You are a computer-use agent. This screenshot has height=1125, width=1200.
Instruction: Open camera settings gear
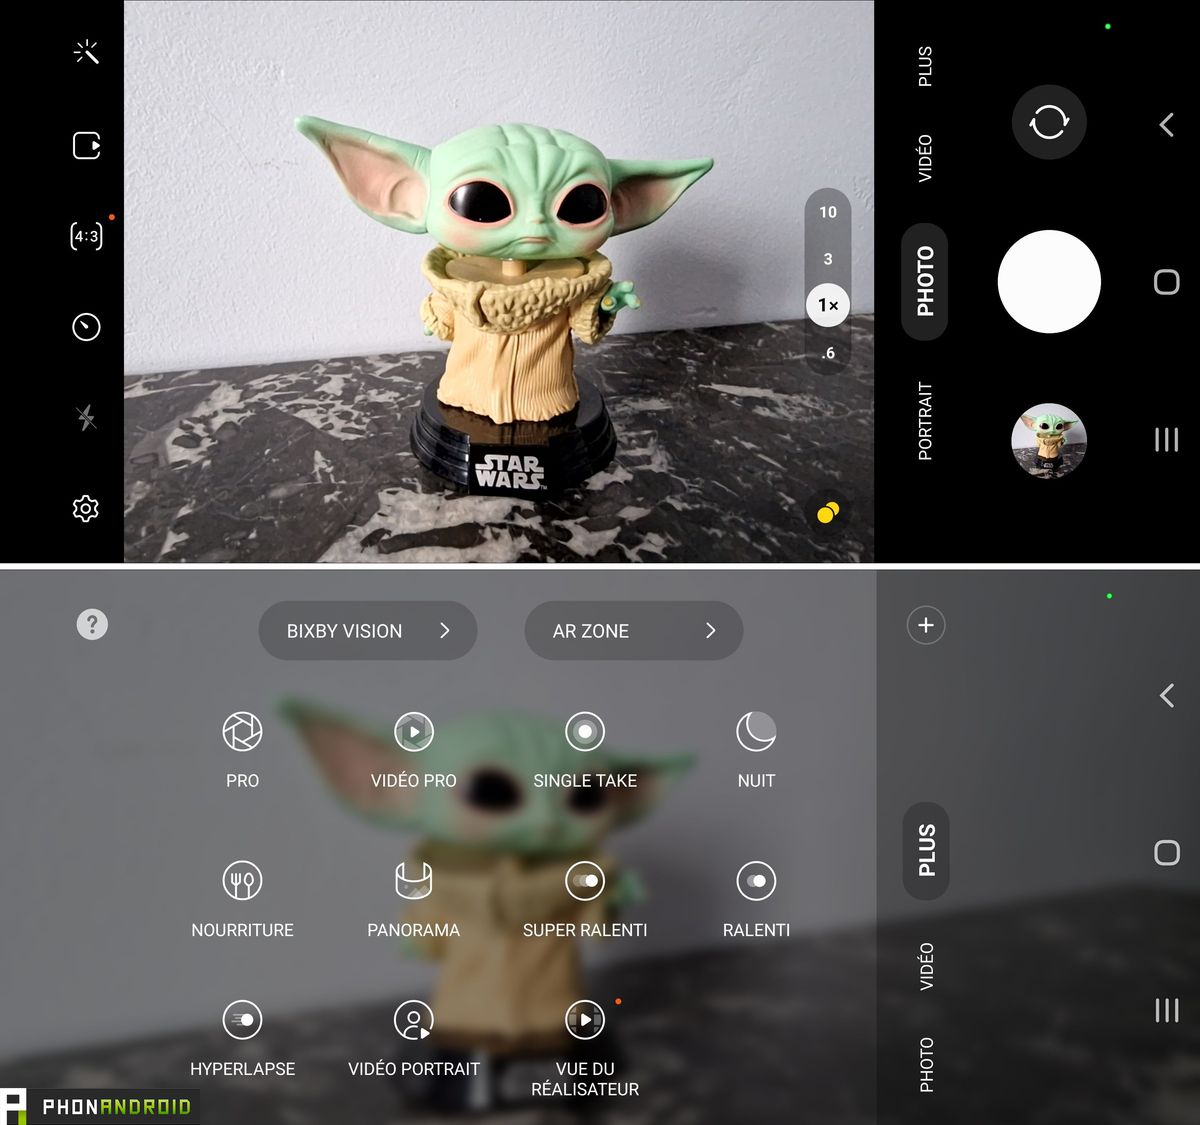pyautogui.click(x=87, y=508)
